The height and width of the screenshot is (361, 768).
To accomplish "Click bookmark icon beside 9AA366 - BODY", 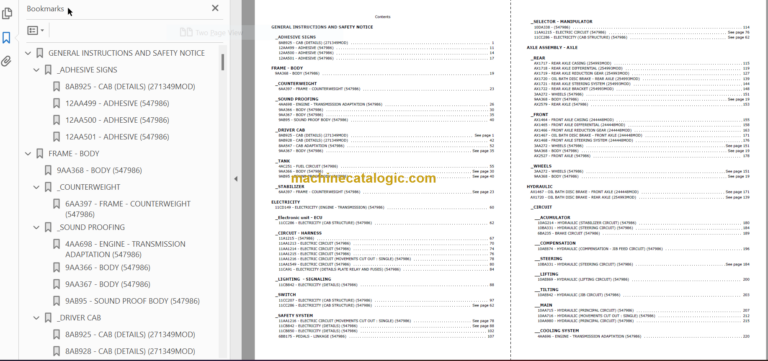I will [56, 267].
